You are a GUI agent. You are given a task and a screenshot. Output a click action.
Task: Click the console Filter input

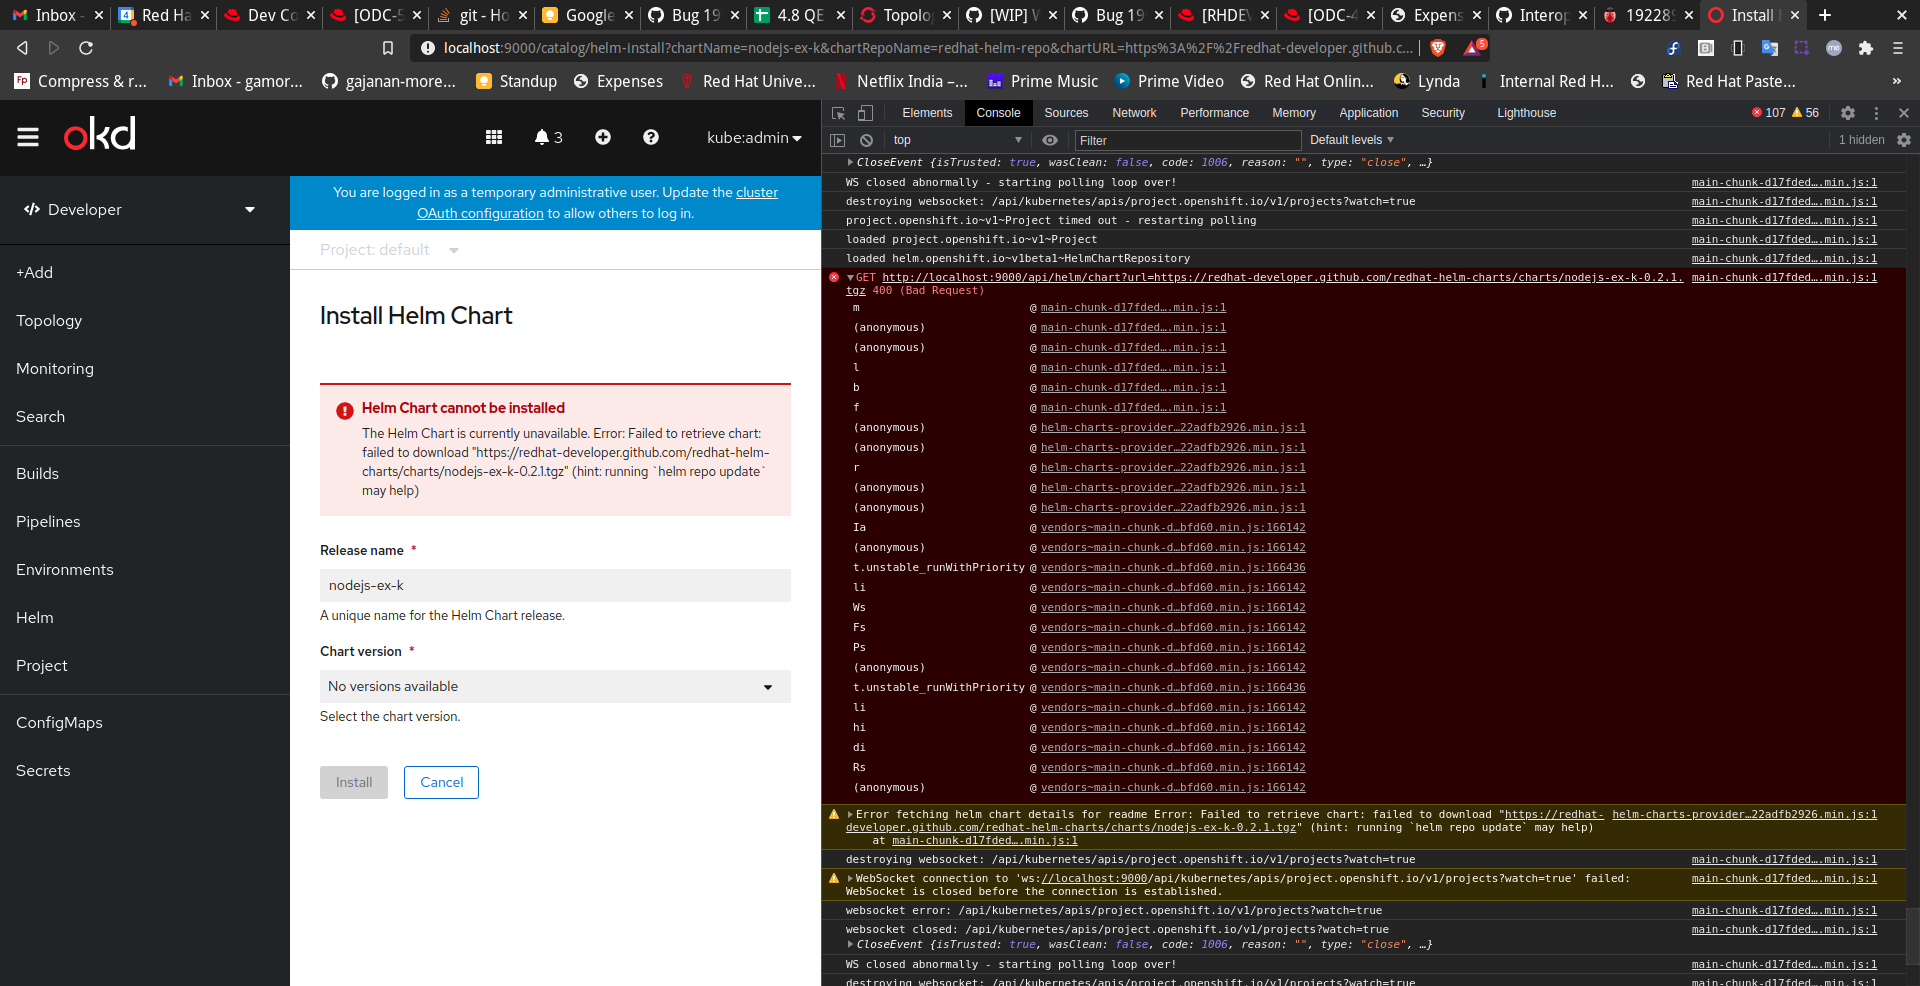click(x=1187, y=140)
